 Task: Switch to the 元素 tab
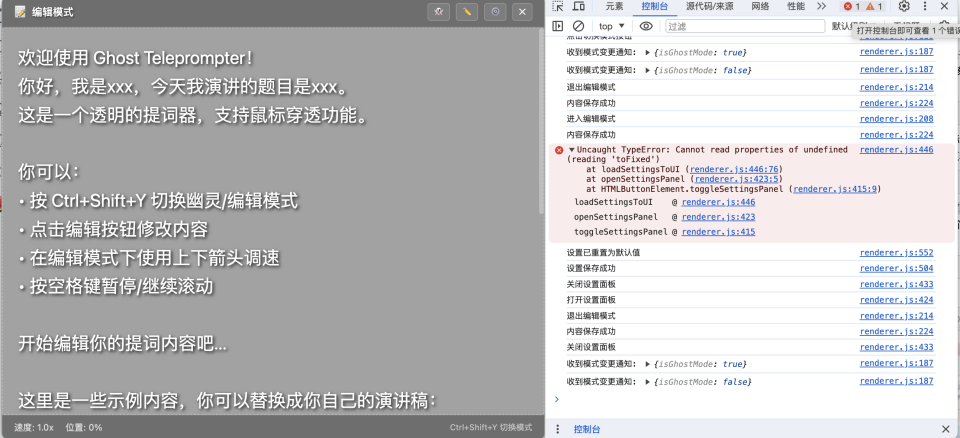click(614, 6)
